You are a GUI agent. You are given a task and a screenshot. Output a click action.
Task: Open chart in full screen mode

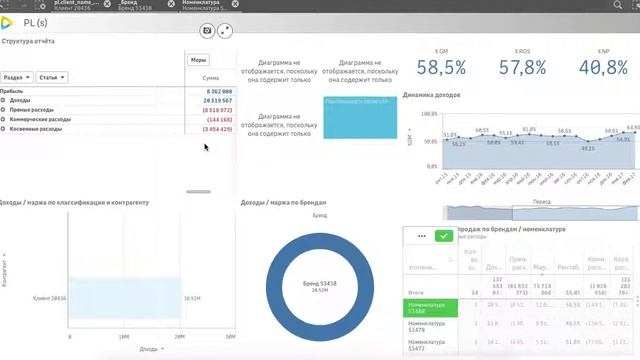pyautogui.click(x=225, y=31)
